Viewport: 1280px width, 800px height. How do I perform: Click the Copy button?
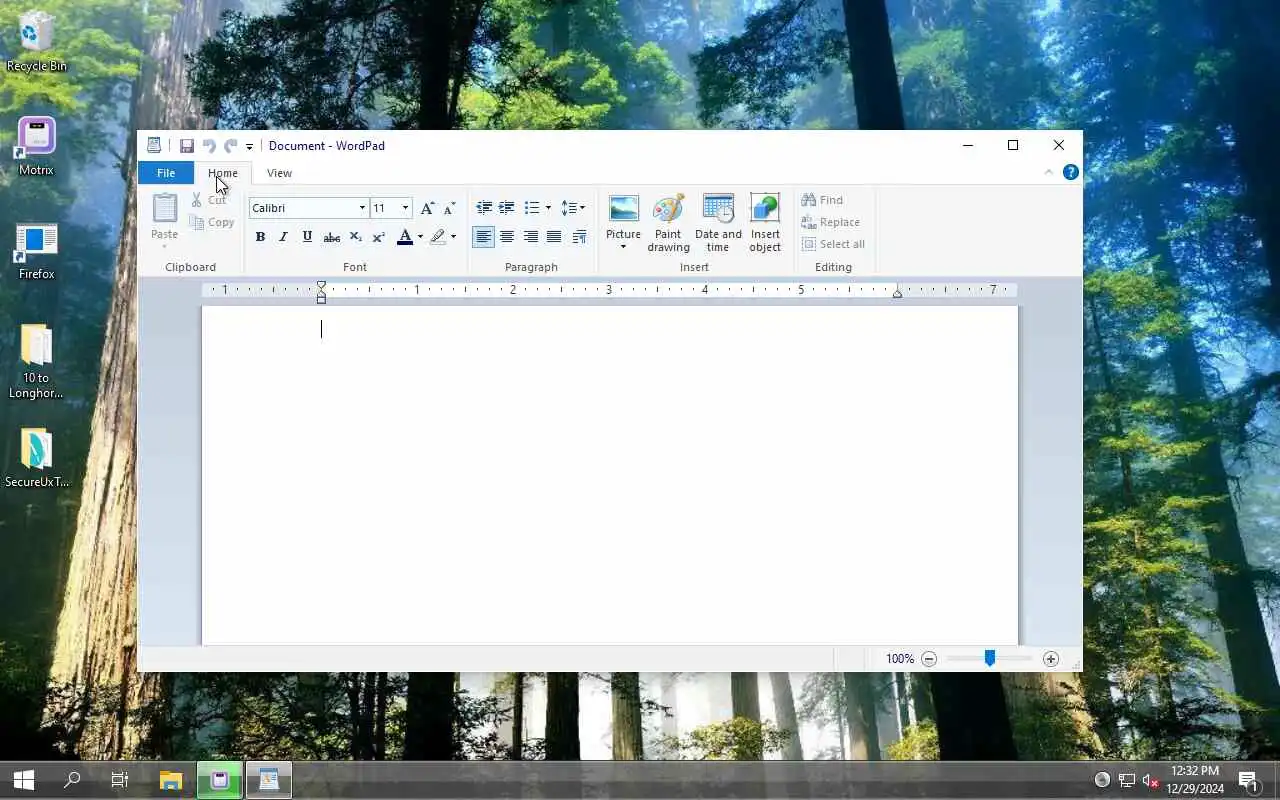pos(212,222)
